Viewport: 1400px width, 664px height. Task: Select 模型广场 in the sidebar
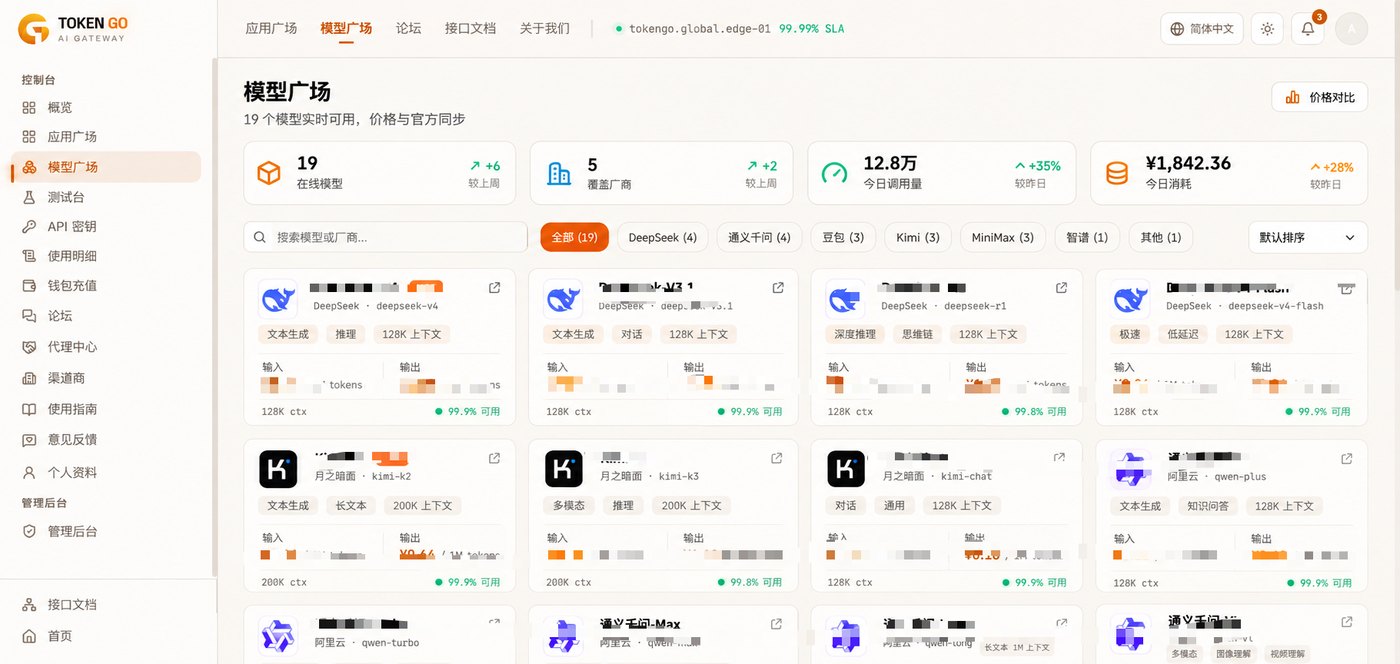pyautogui.click(x=106, y=167)
